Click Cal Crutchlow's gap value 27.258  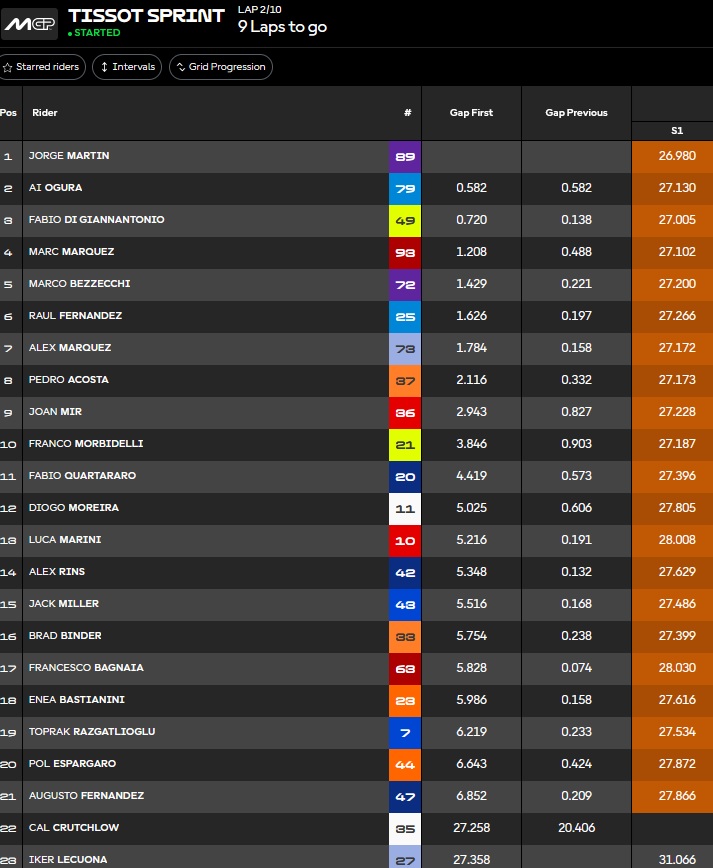coord(472,828)
